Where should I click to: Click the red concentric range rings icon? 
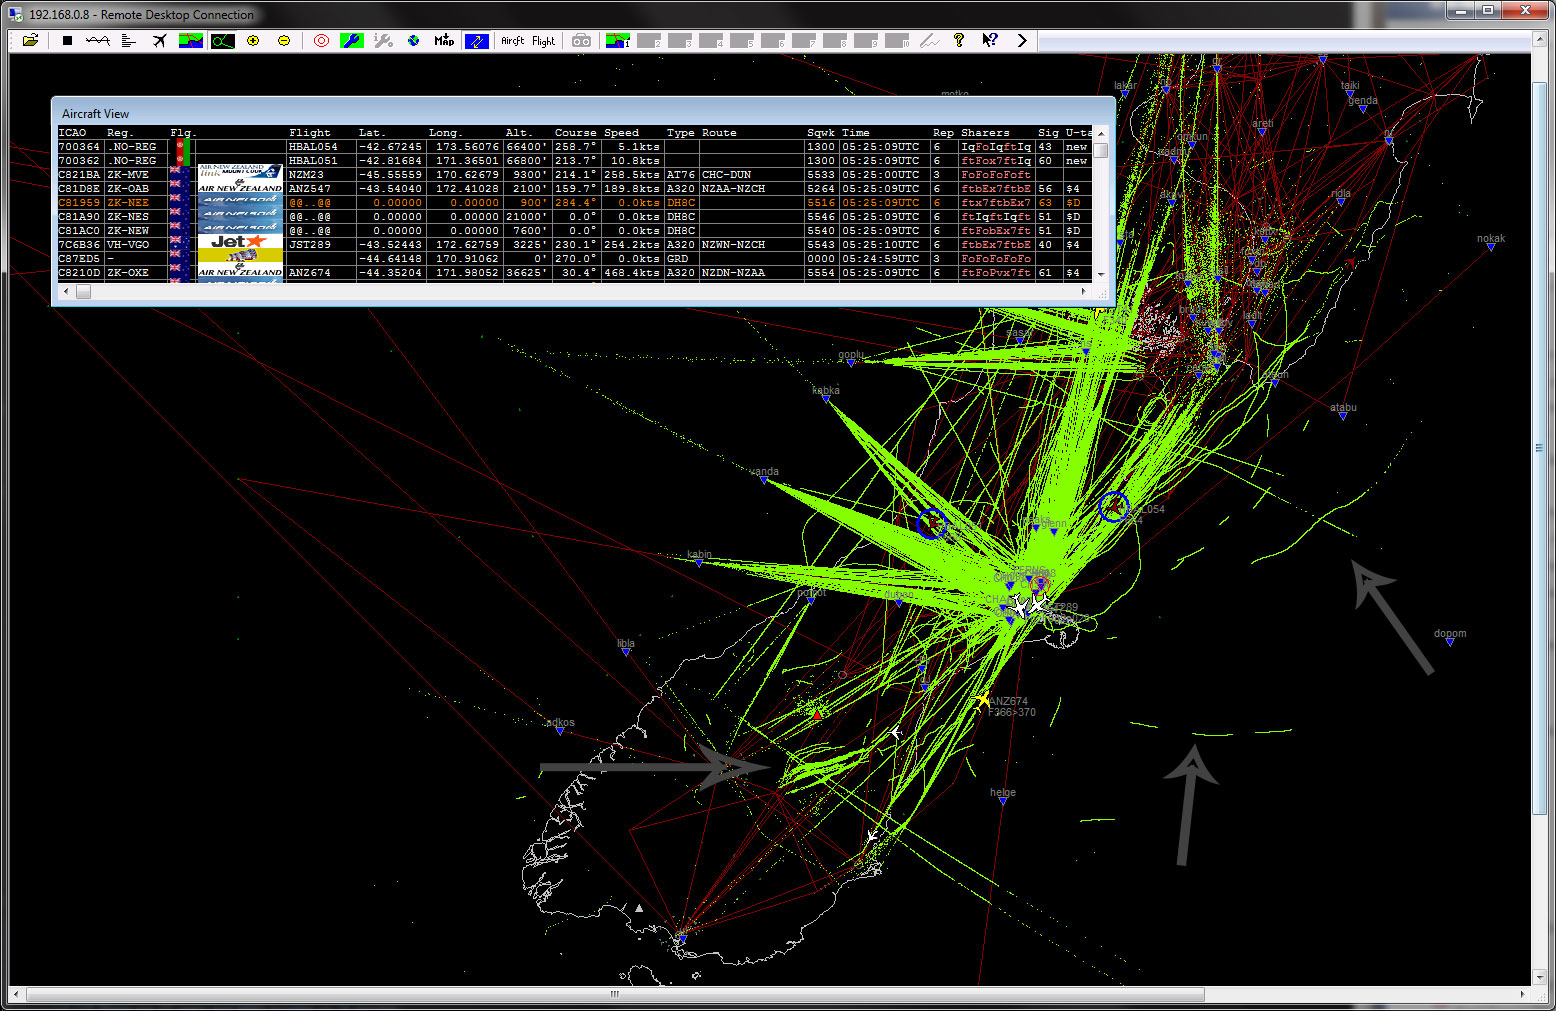click(321, 40)
